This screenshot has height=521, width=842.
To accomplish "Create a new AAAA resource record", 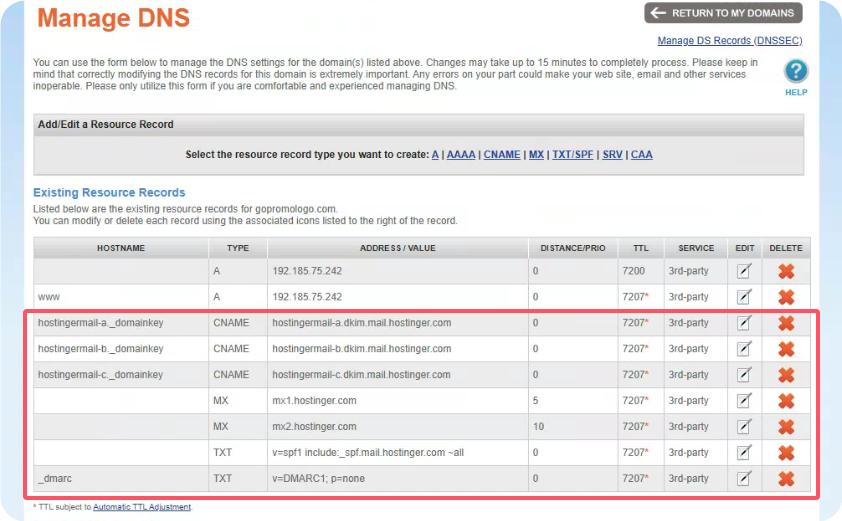I will [461, 155].
